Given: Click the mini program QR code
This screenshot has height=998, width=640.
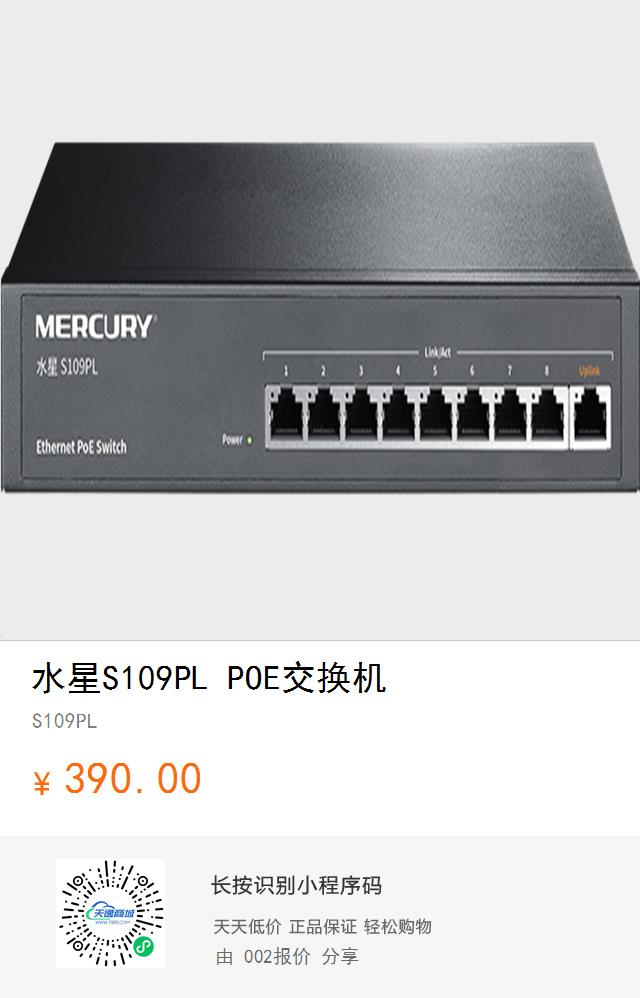Looking at the screenshot, I should point(110,913).
